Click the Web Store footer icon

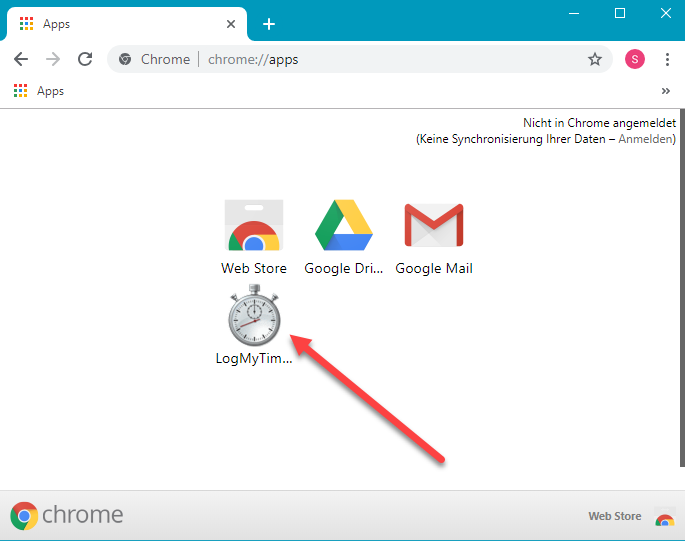click(664, 516)
